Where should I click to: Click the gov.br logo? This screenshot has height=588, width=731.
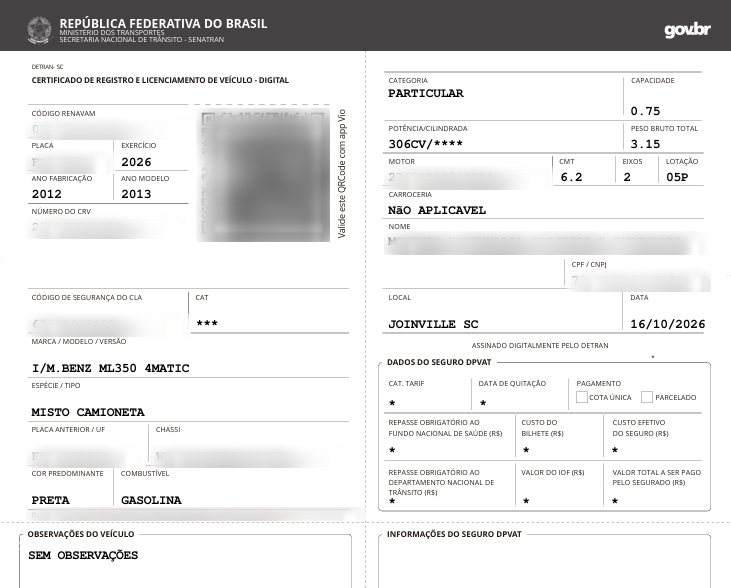pyautogui.click(x=687, y=30)
